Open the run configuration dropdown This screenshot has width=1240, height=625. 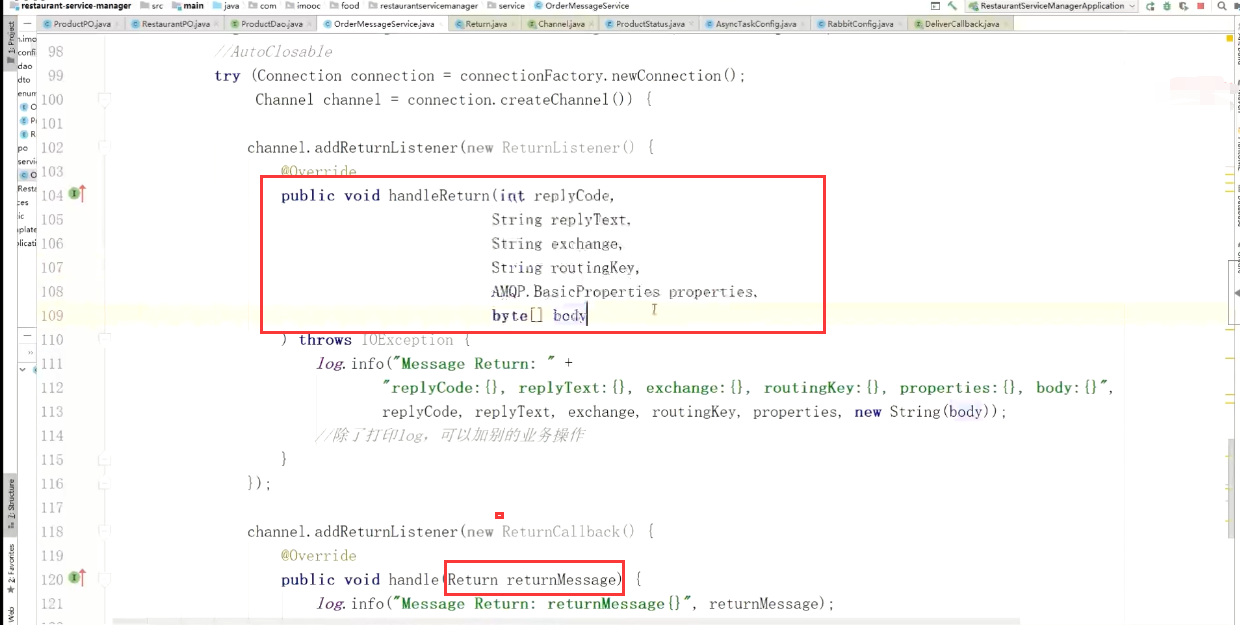click(1051, 6)
